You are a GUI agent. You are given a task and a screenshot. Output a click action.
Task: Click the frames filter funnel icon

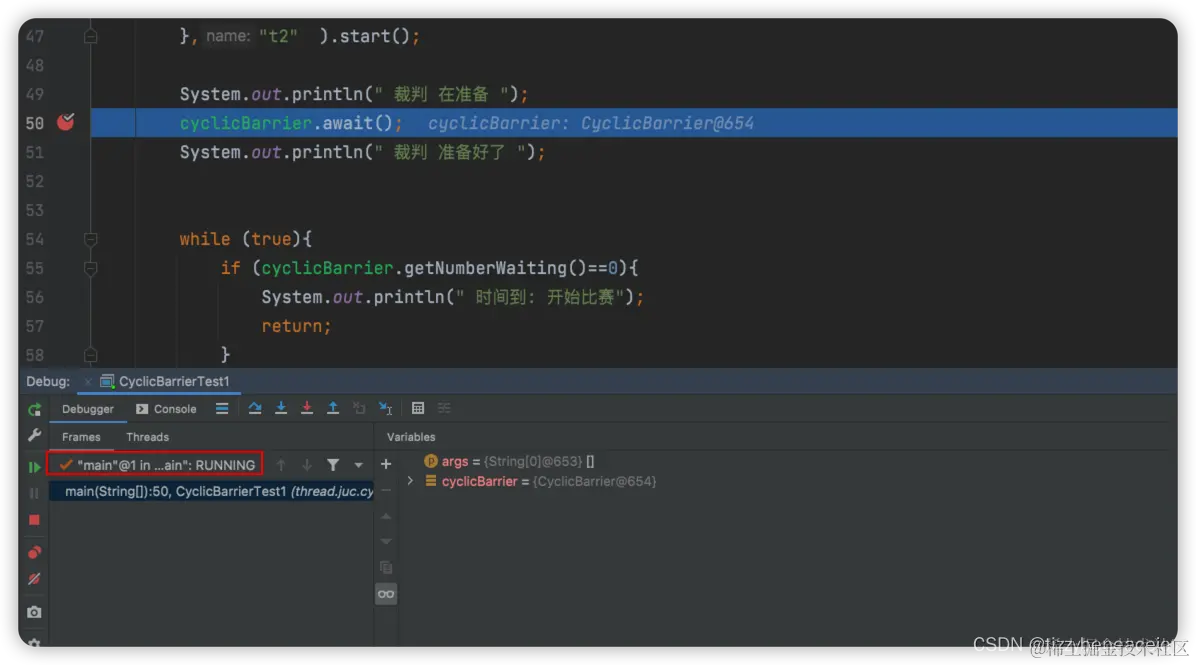[333, 464]
